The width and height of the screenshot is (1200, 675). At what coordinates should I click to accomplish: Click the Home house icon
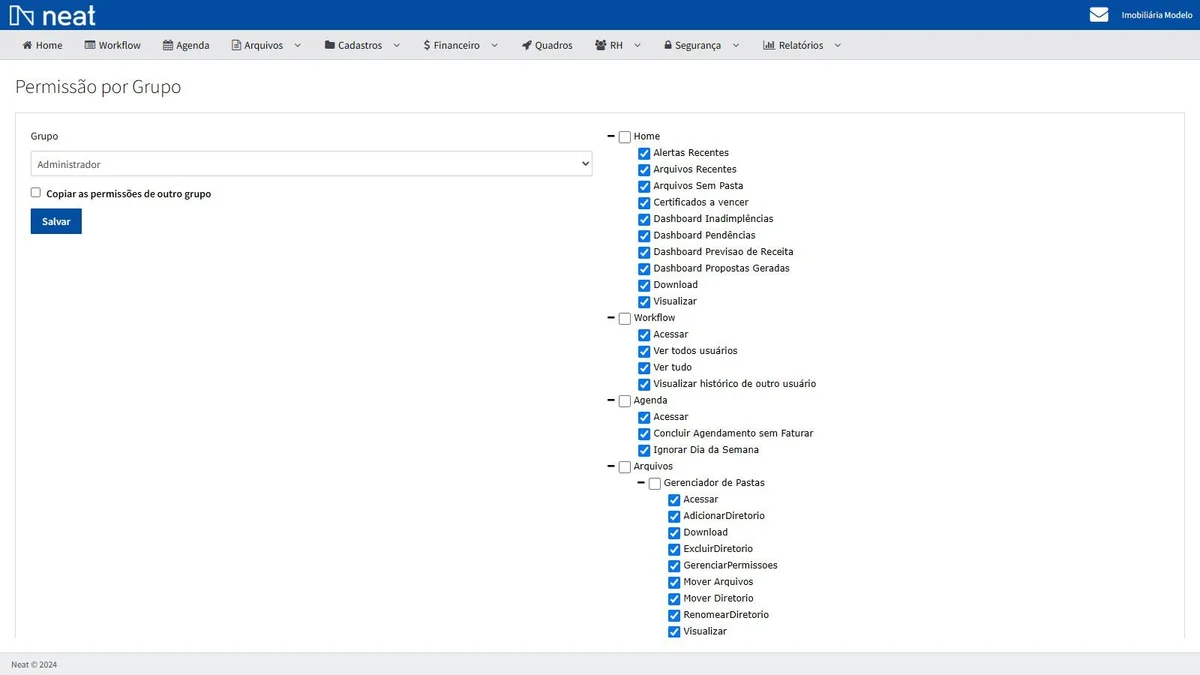pos(27,45)
